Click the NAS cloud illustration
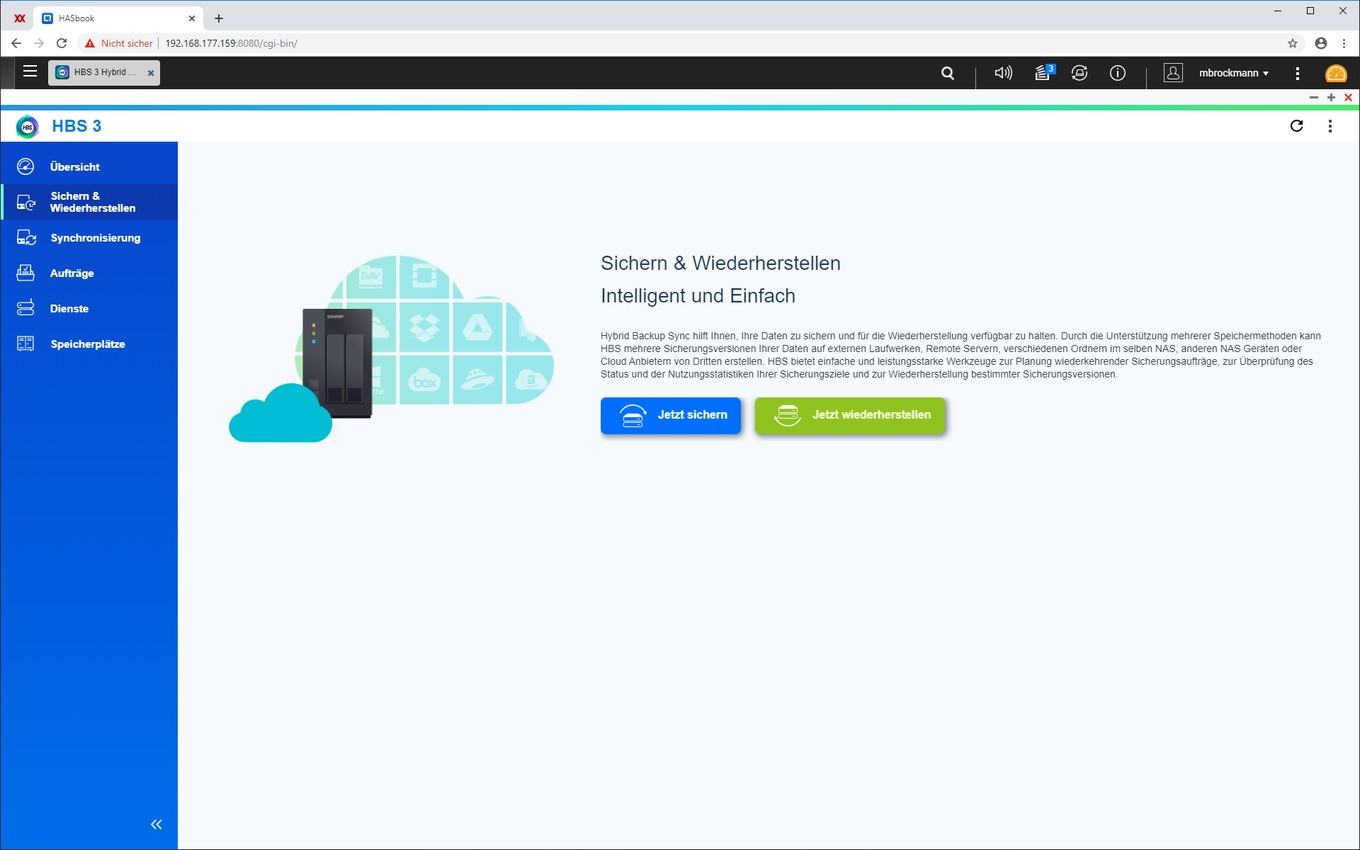1360x850 pixels. [391, 348]
